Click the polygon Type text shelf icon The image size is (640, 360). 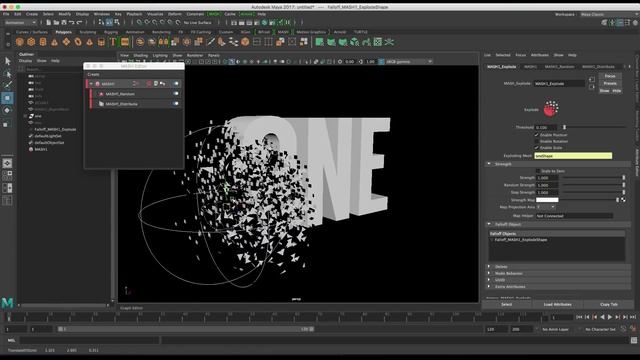click(x=113, y=42)
